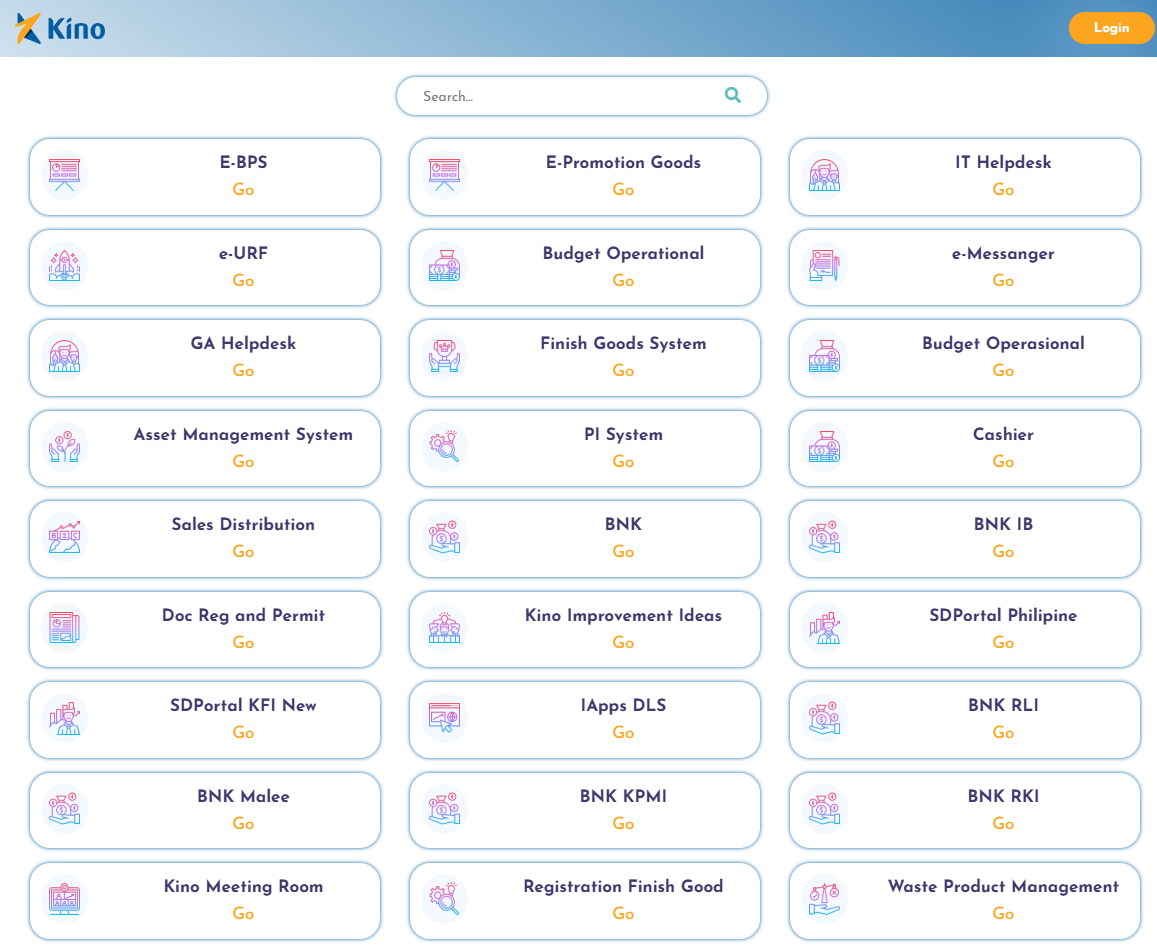Open PI System using Go
The image size is (1157, 948).
click(624, 461)
